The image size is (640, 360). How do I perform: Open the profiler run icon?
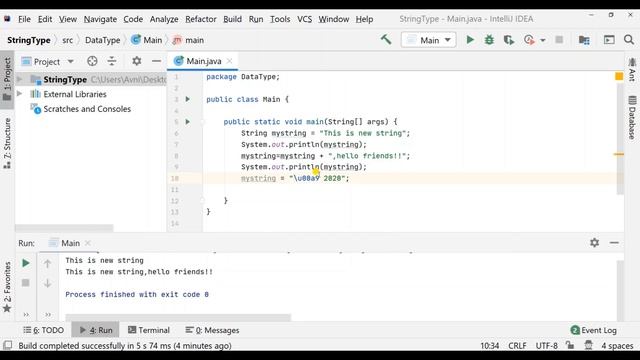(529, 40)
